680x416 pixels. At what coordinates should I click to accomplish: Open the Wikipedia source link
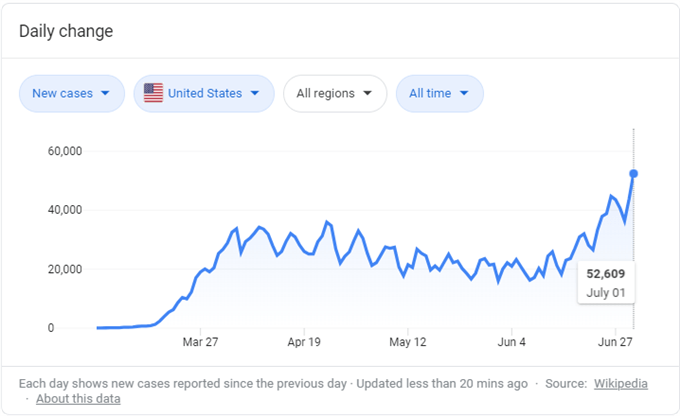[621, 383]
